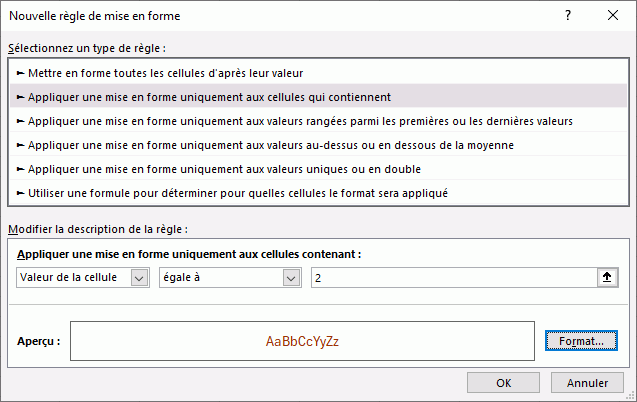Open the 'Valeur de la cellule' dropdown
This screenshot has height=402, width=637.
point(140,278)
